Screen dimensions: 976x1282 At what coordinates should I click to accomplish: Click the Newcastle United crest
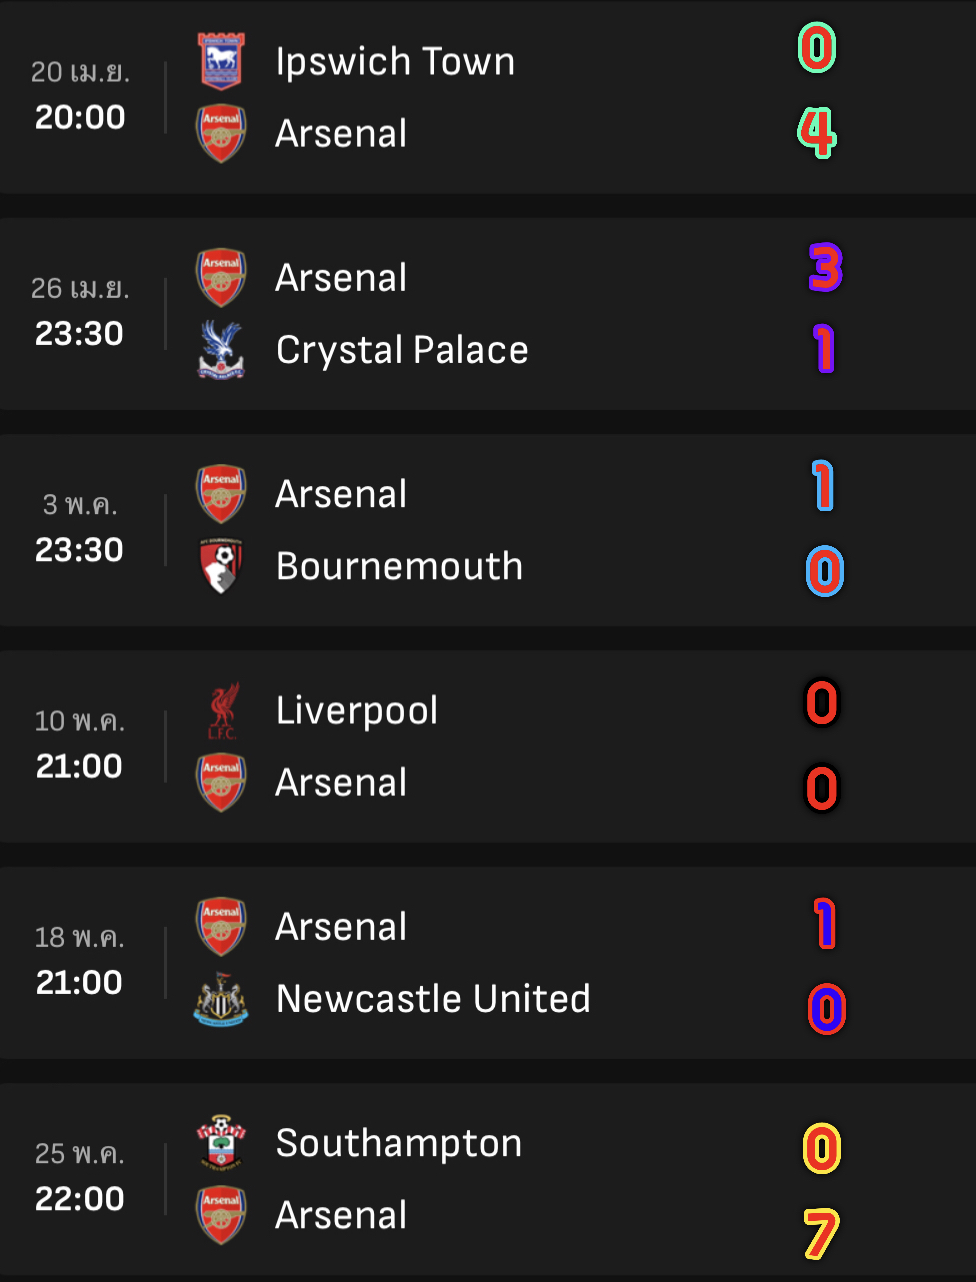(221, 998)
